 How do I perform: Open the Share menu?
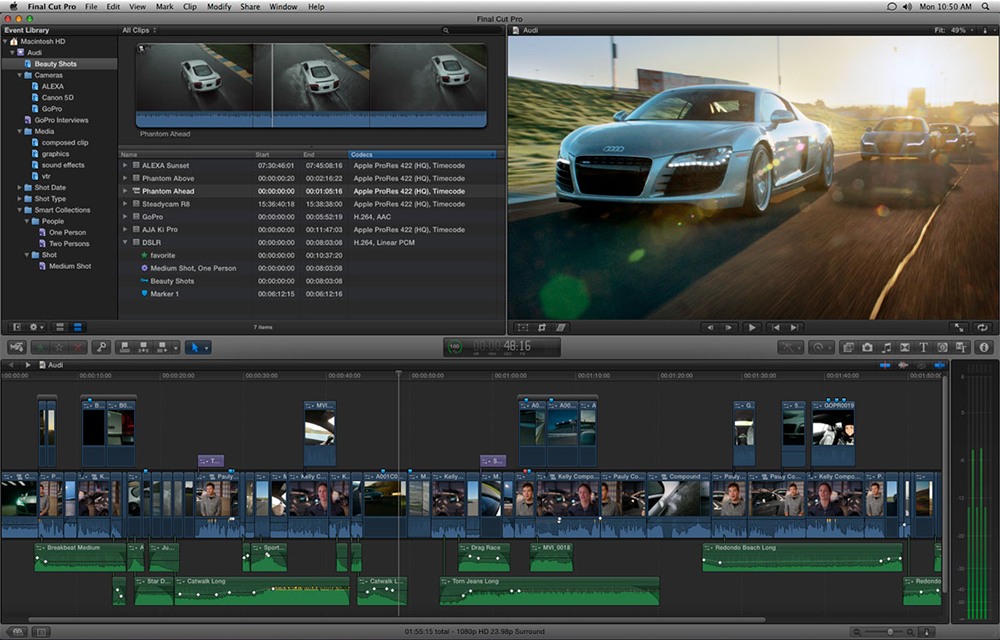250,7
